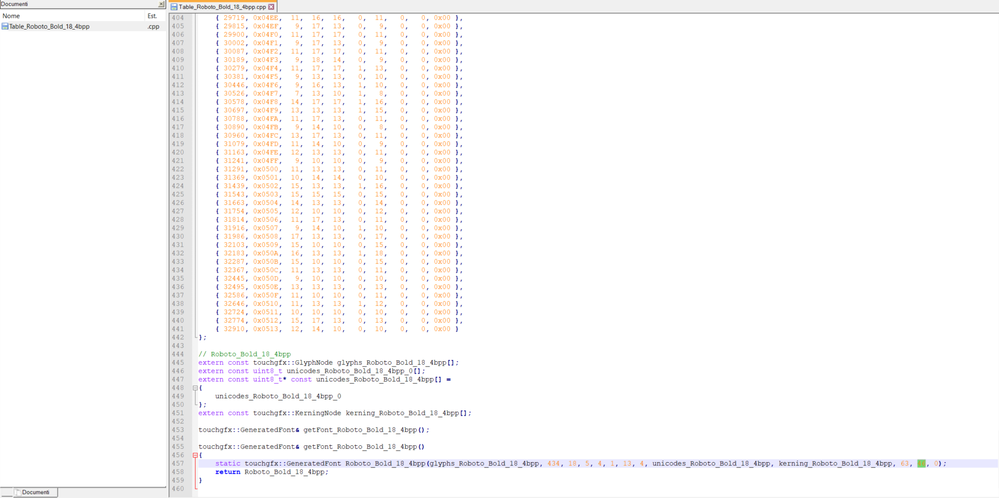Click the green highlighted value on line 457
The width and height of the screenshot is (999, 498).
921,464
